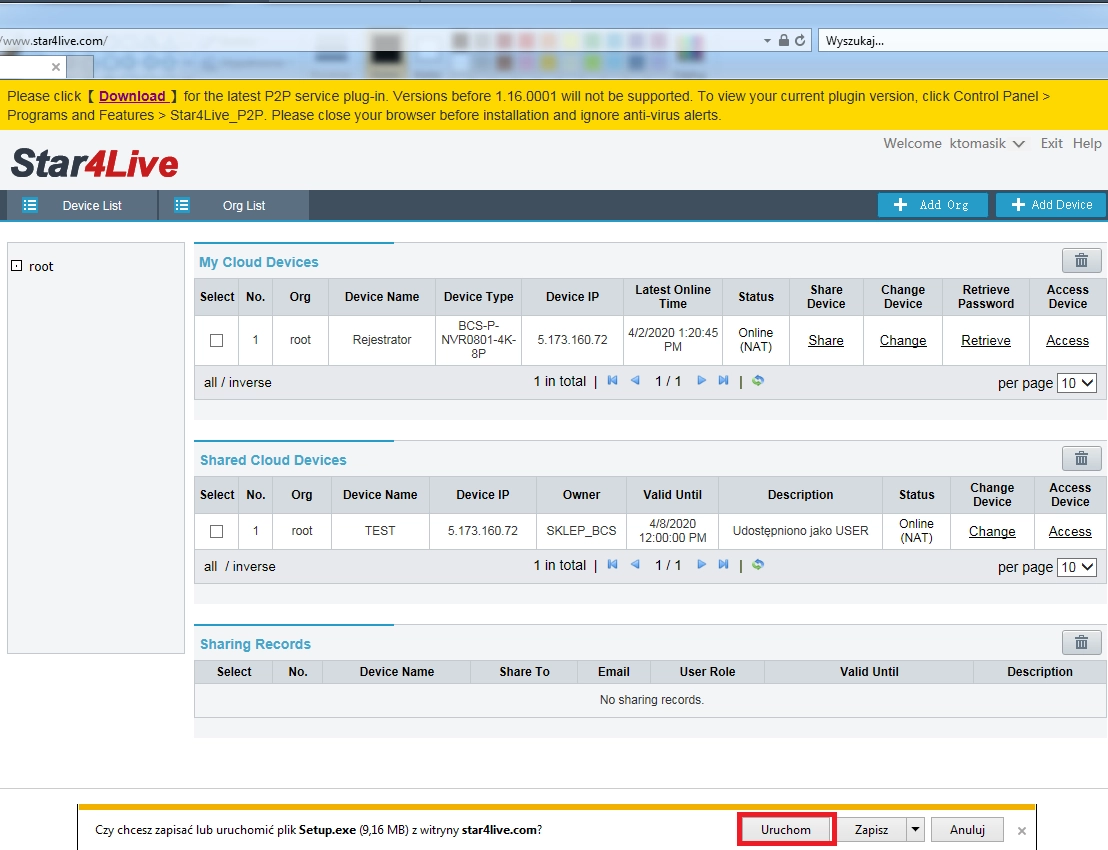Click the No sharing records text

[x=652, y=700]
